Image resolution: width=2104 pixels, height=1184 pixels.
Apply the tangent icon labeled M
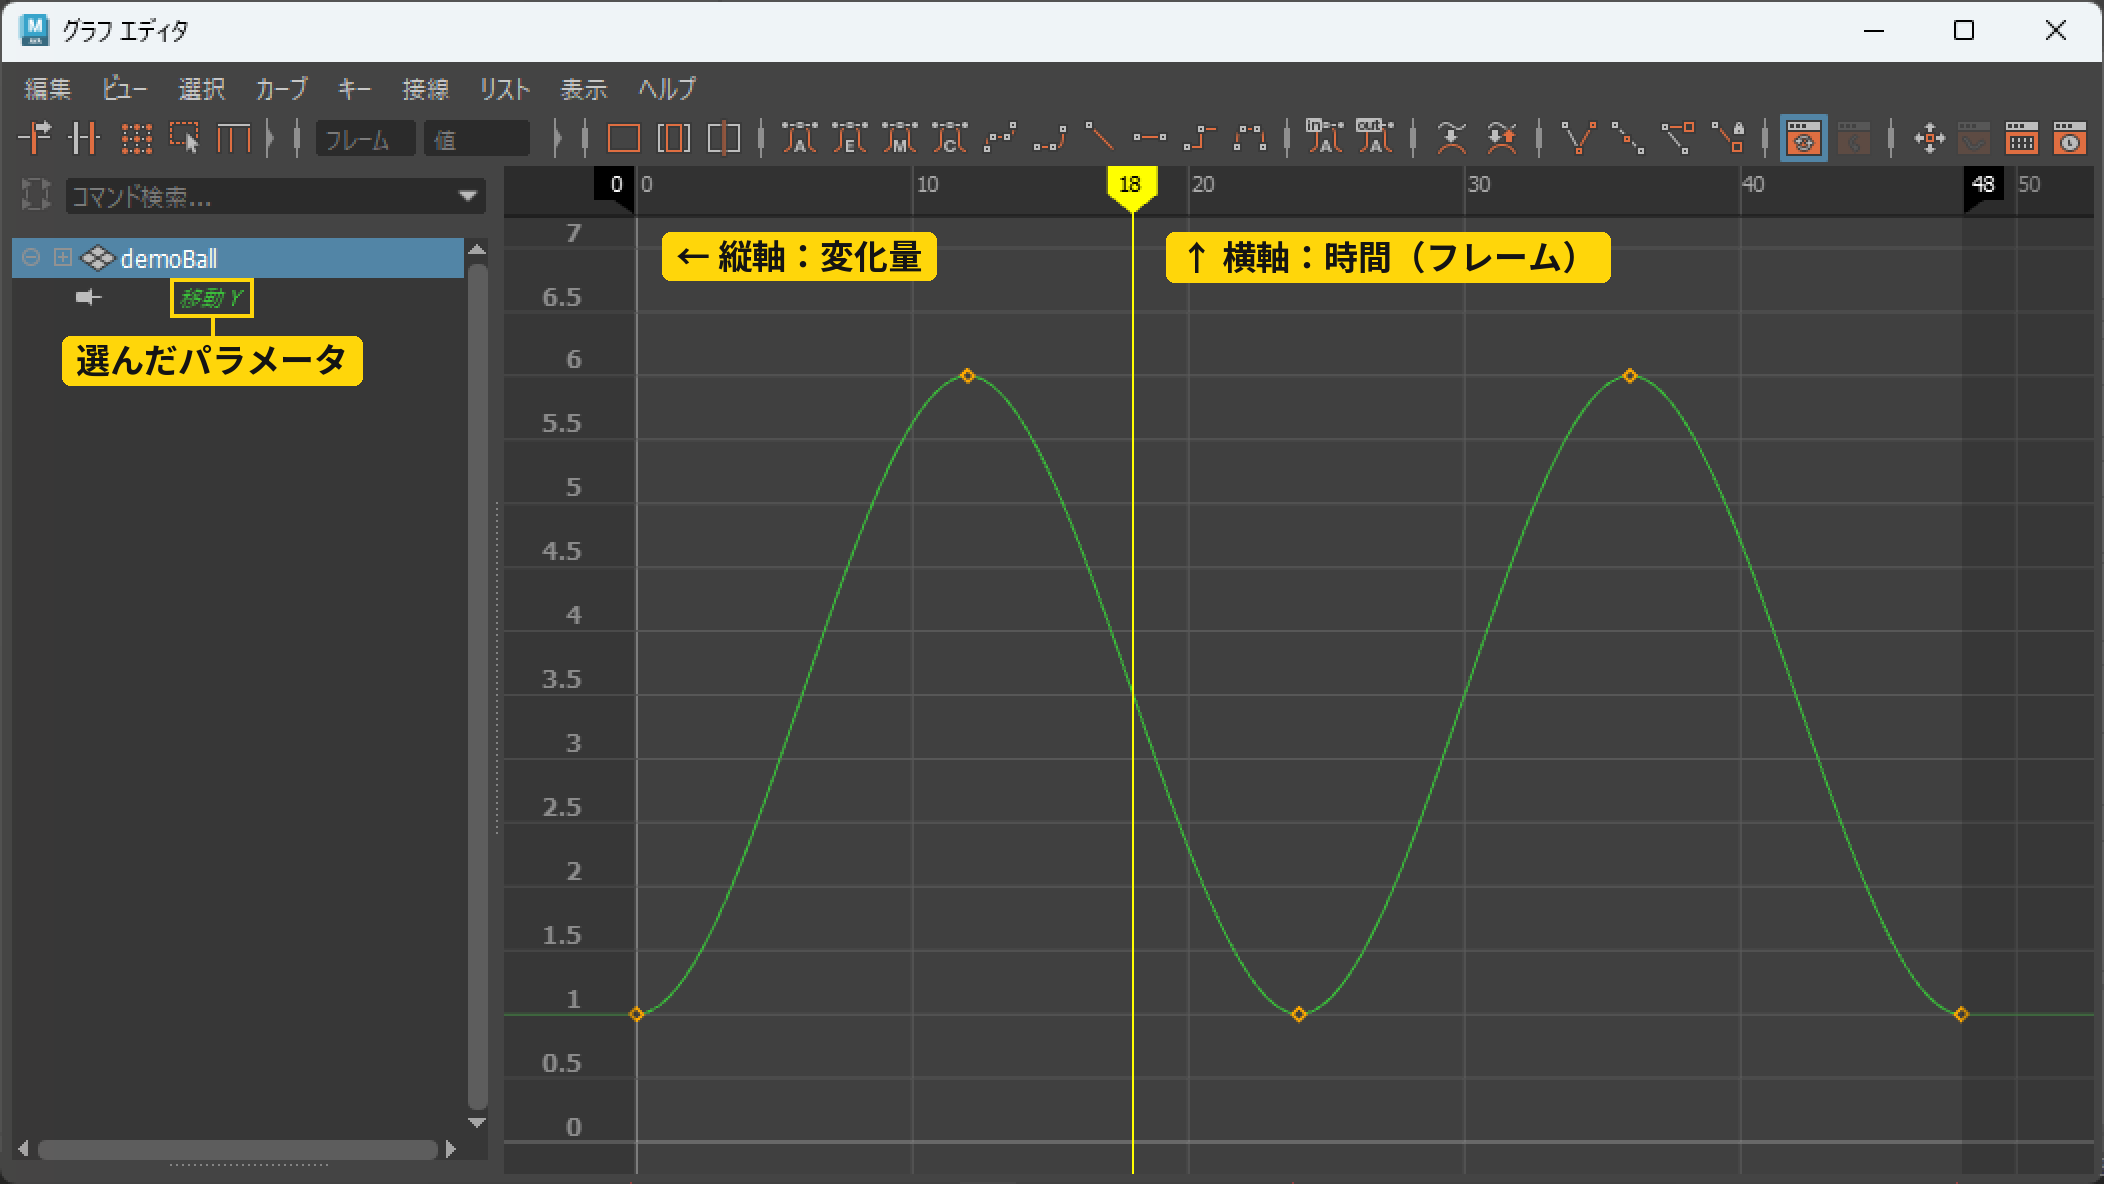[x=899, y=138]
